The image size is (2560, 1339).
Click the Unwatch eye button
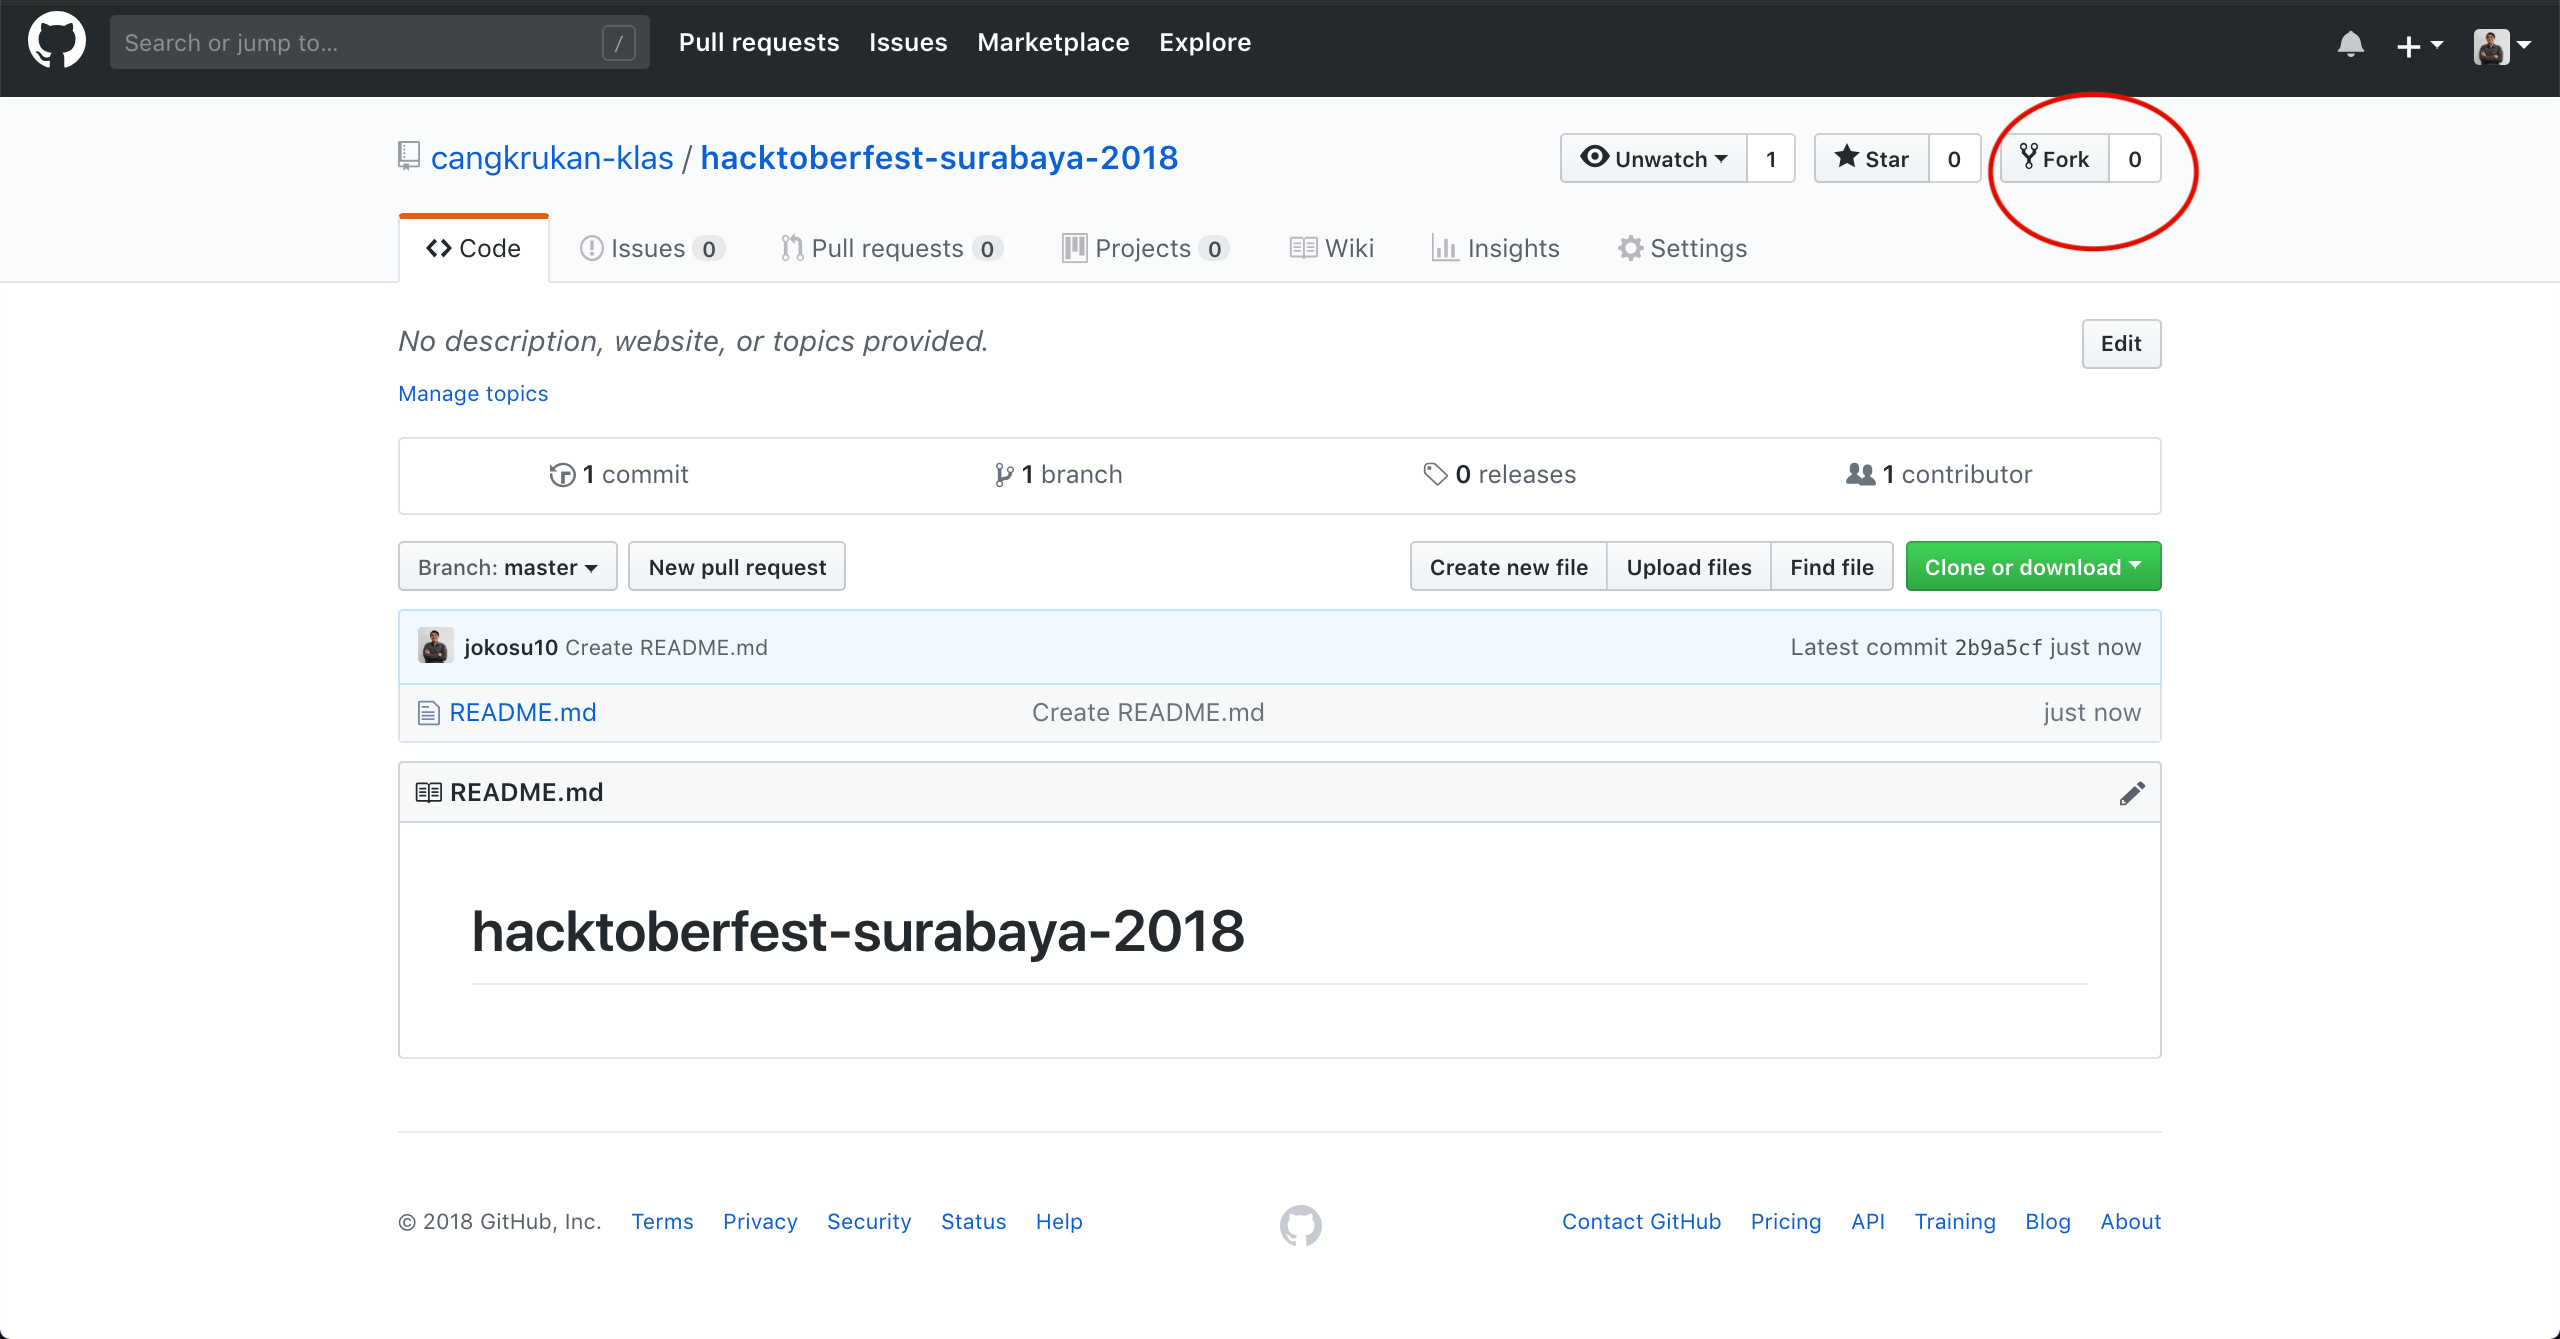[x=1654, y=159]
